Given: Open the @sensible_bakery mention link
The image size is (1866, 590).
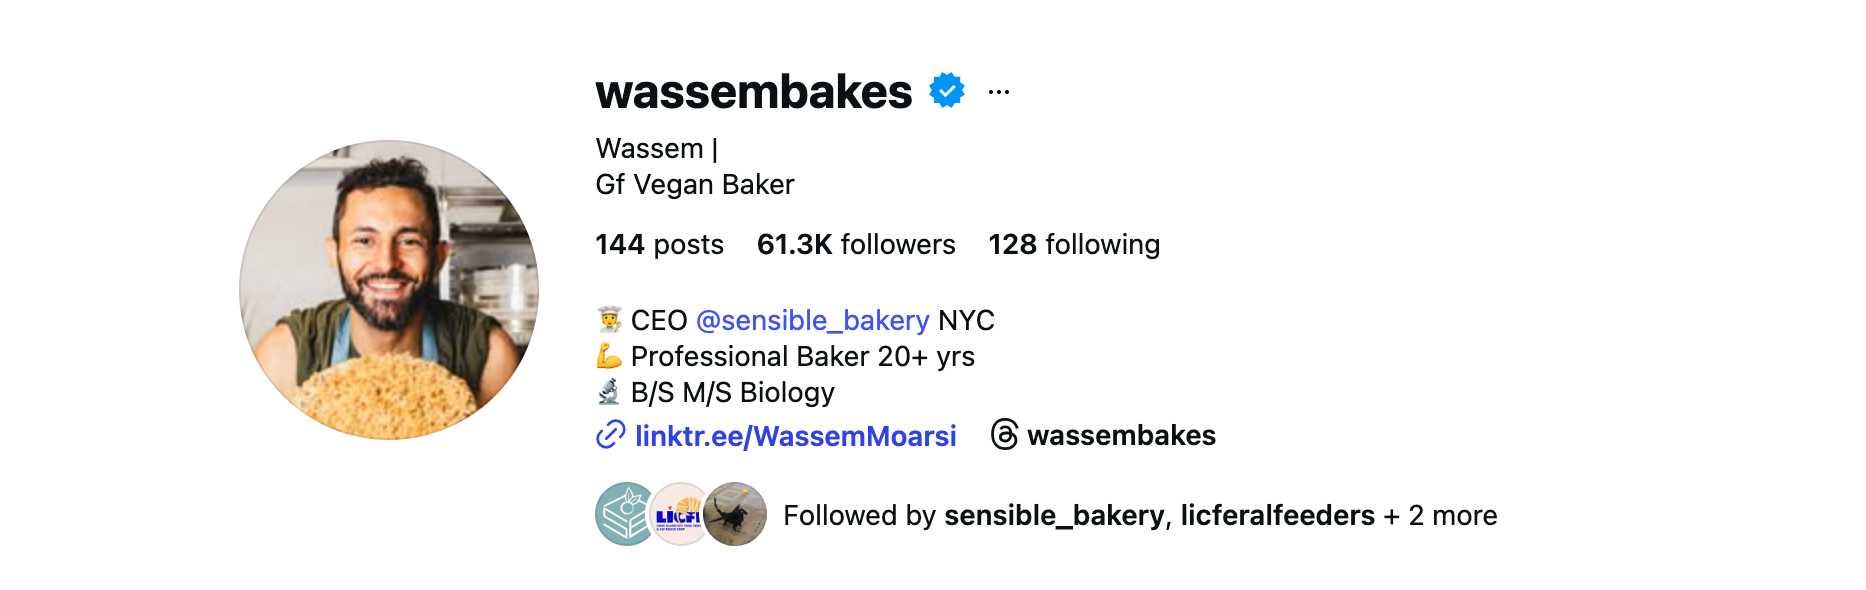Looking at the screenshot, I should coord(812,321).
